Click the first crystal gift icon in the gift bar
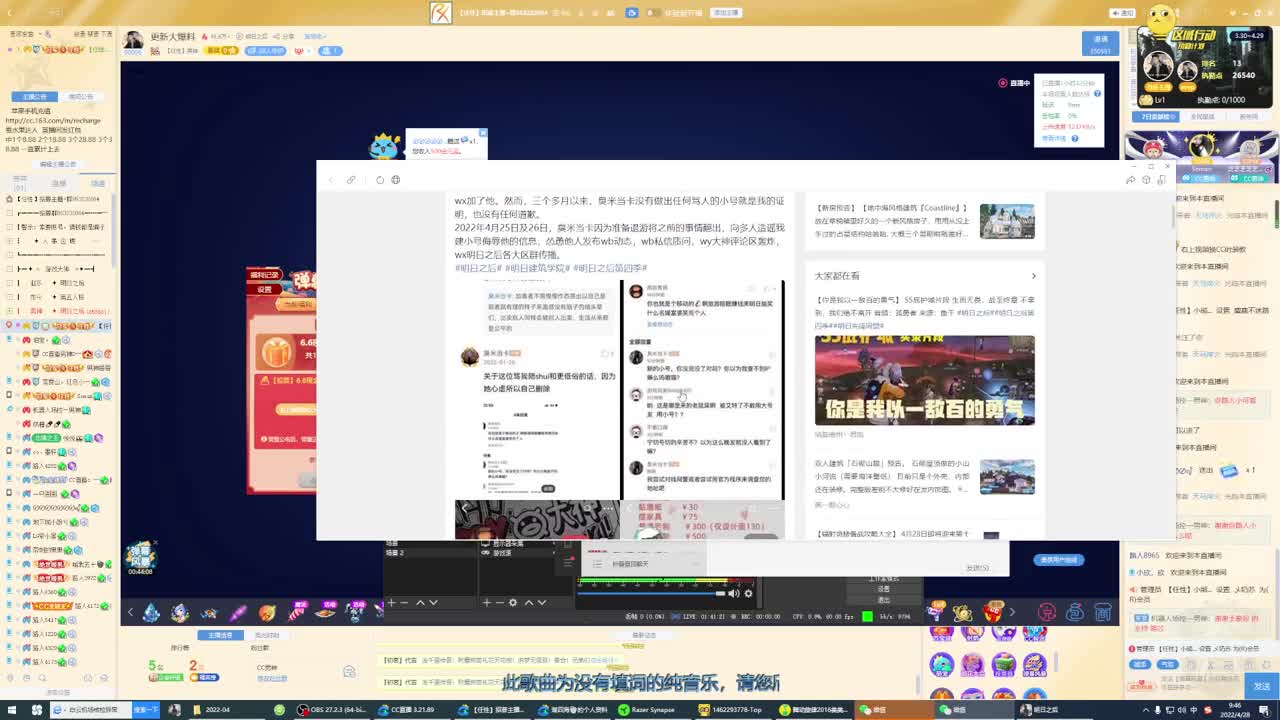The height and width of the screenshot is (720, 1280). coord(151,612)
